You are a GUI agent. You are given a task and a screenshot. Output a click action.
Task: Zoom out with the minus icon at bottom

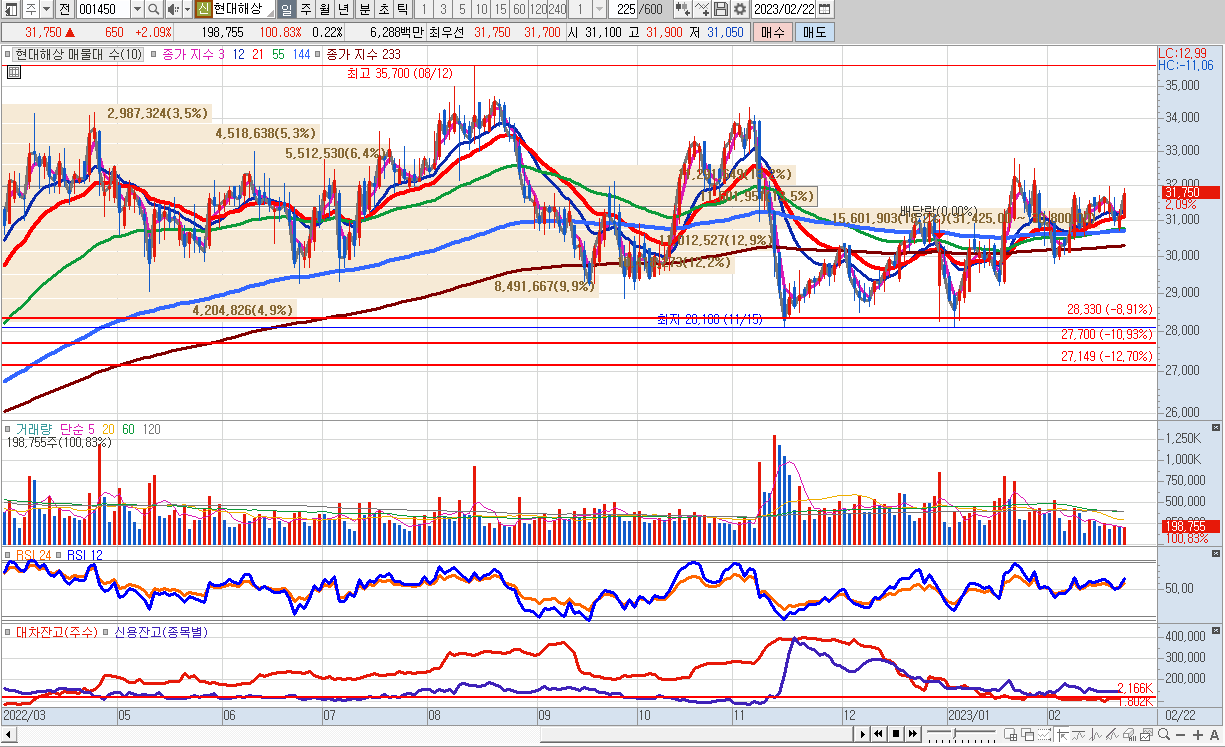pos(1181,735)
